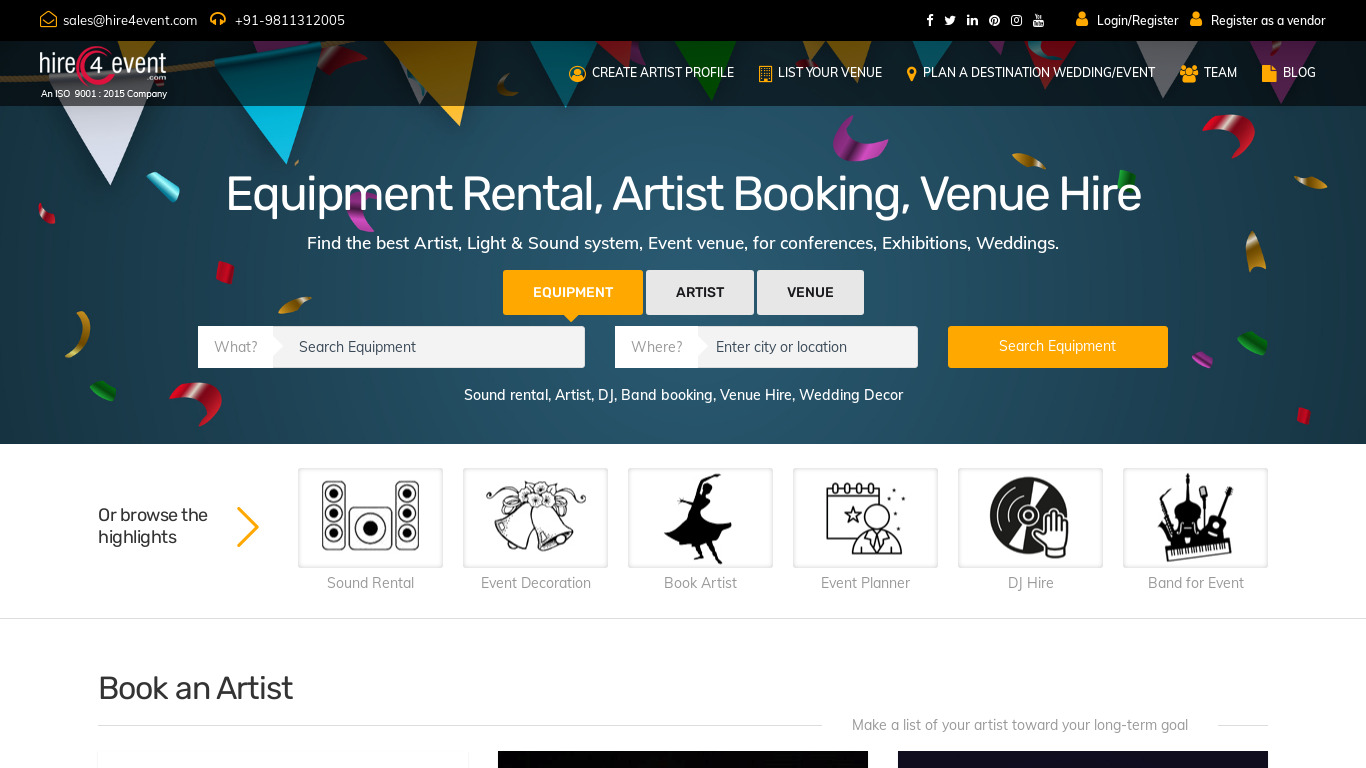This screenshot has width=1366, height=768.
Task: Open the LinkedIn social icon
Action: click(972, 20)
